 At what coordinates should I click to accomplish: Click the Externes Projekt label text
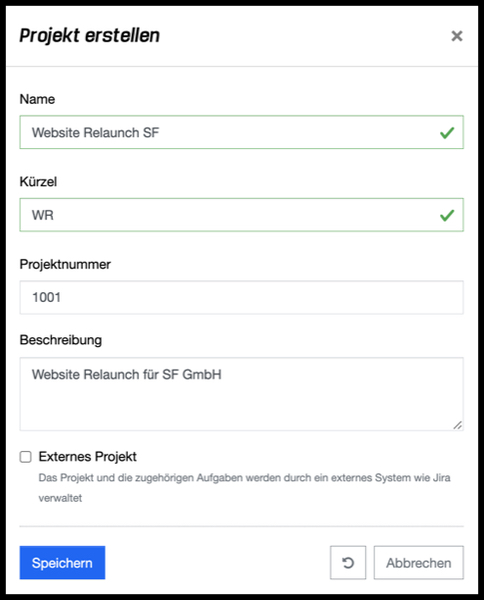(x=88, y=457)
